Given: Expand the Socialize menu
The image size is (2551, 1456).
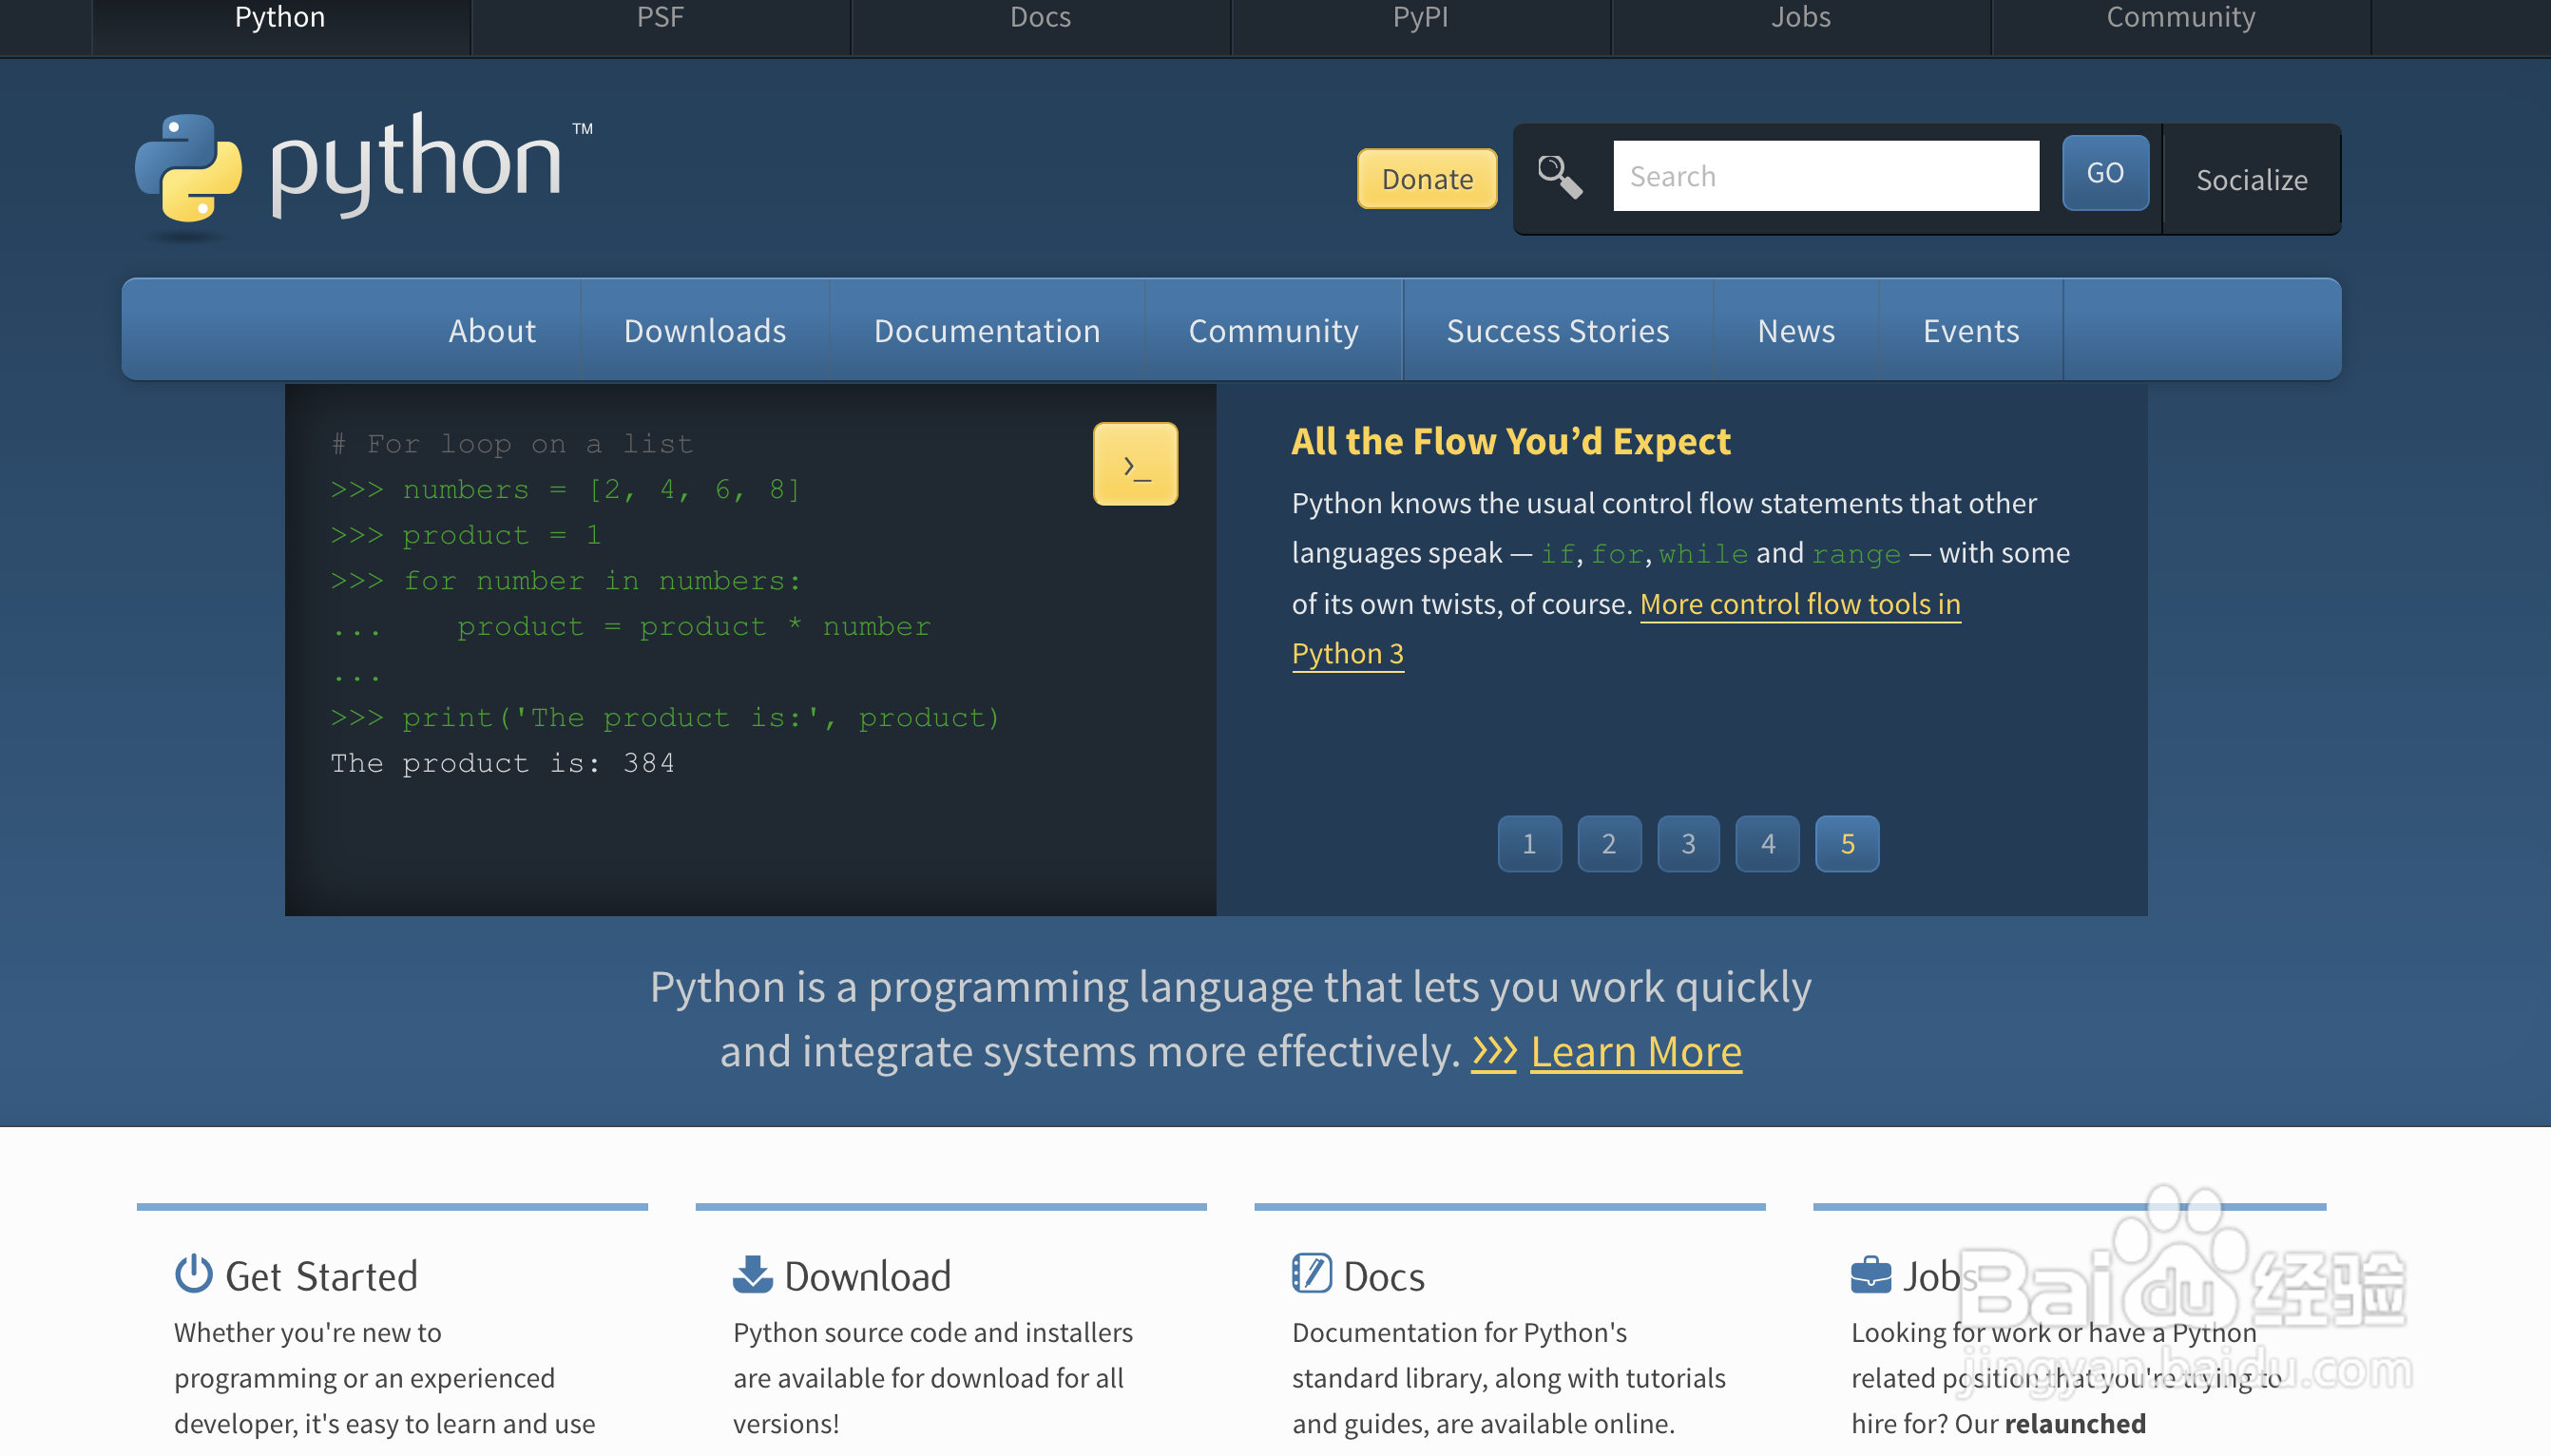Looking at the screenshot, I should click(2251, 180).
